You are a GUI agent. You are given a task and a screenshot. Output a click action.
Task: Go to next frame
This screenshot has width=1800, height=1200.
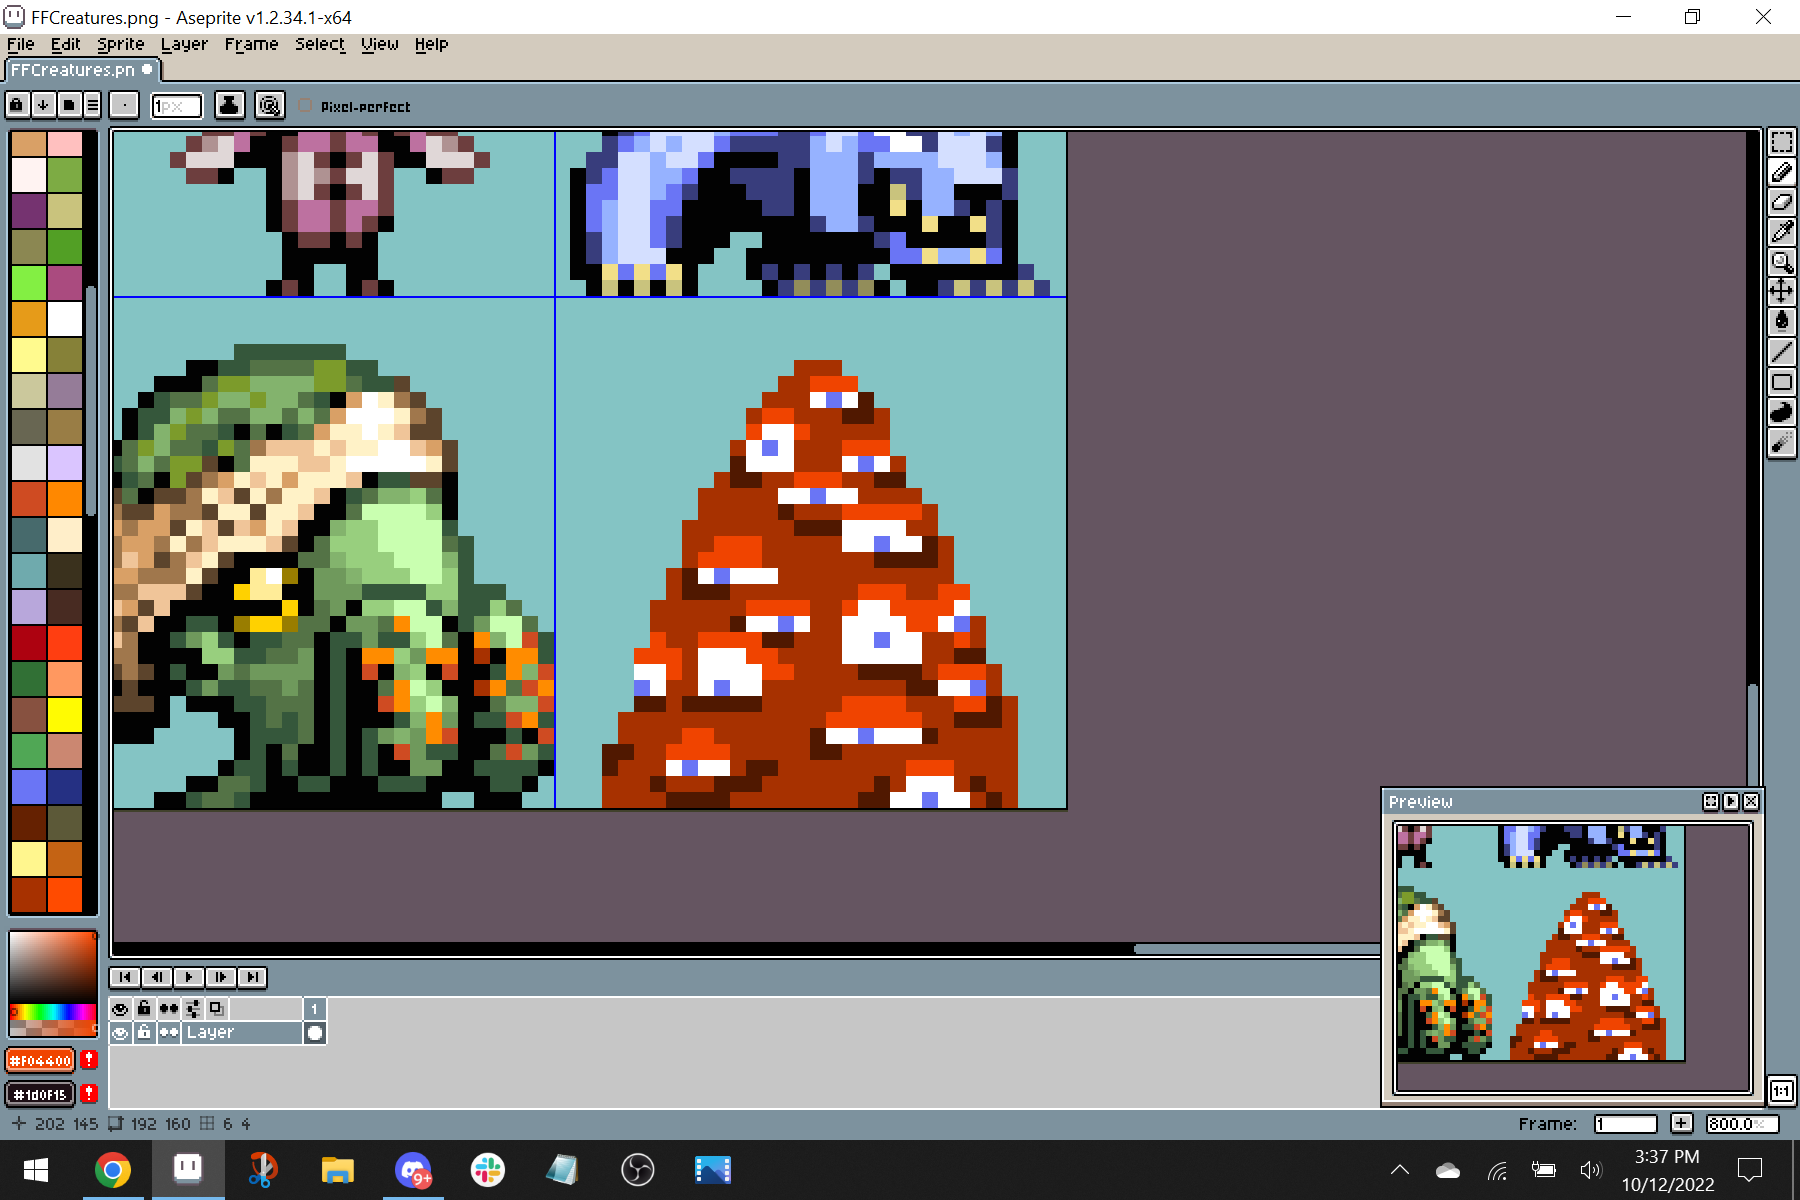221,977
